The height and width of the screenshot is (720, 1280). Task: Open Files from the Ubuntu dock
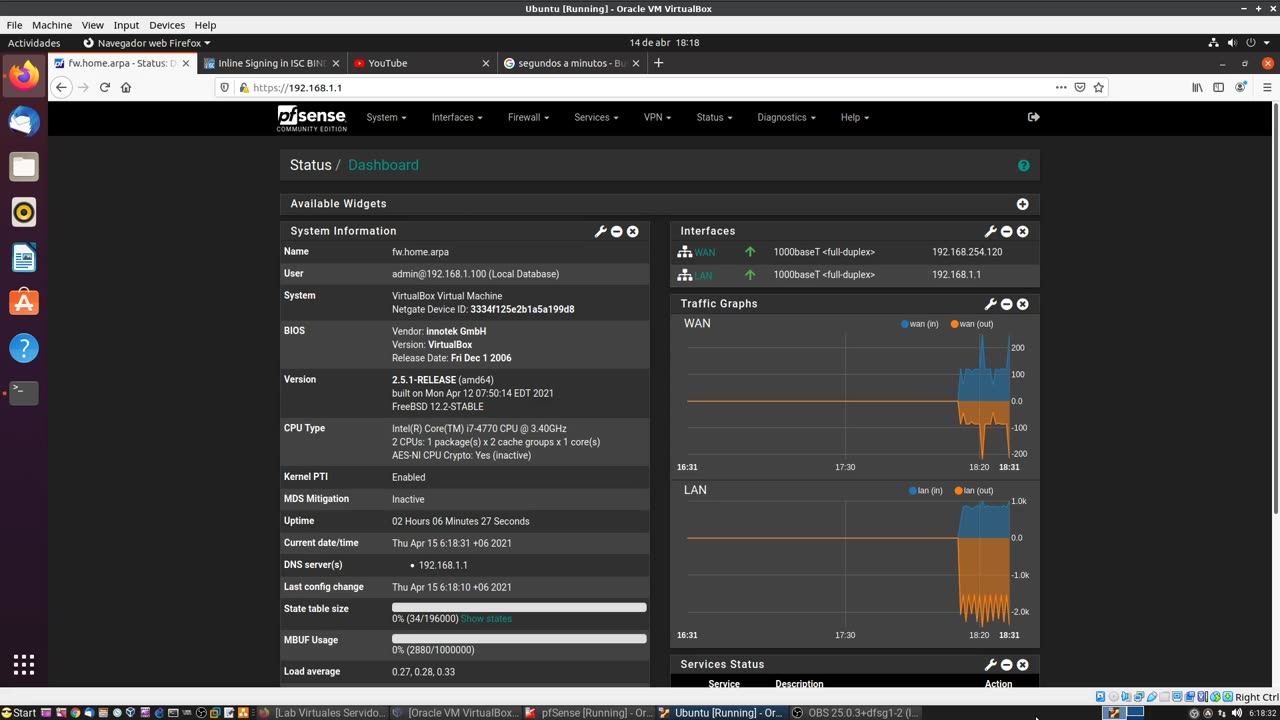[24, 167]
